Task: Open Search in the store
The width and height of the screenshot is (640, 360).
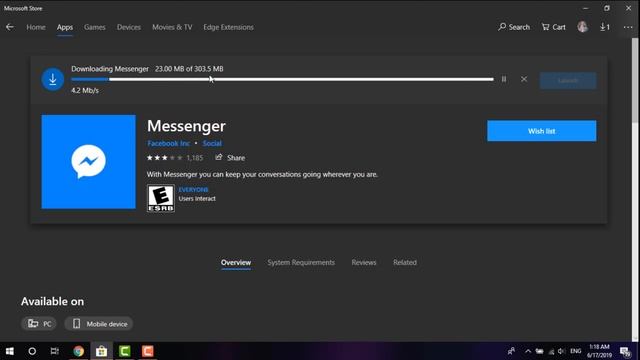Action: (x=514, y=27)
